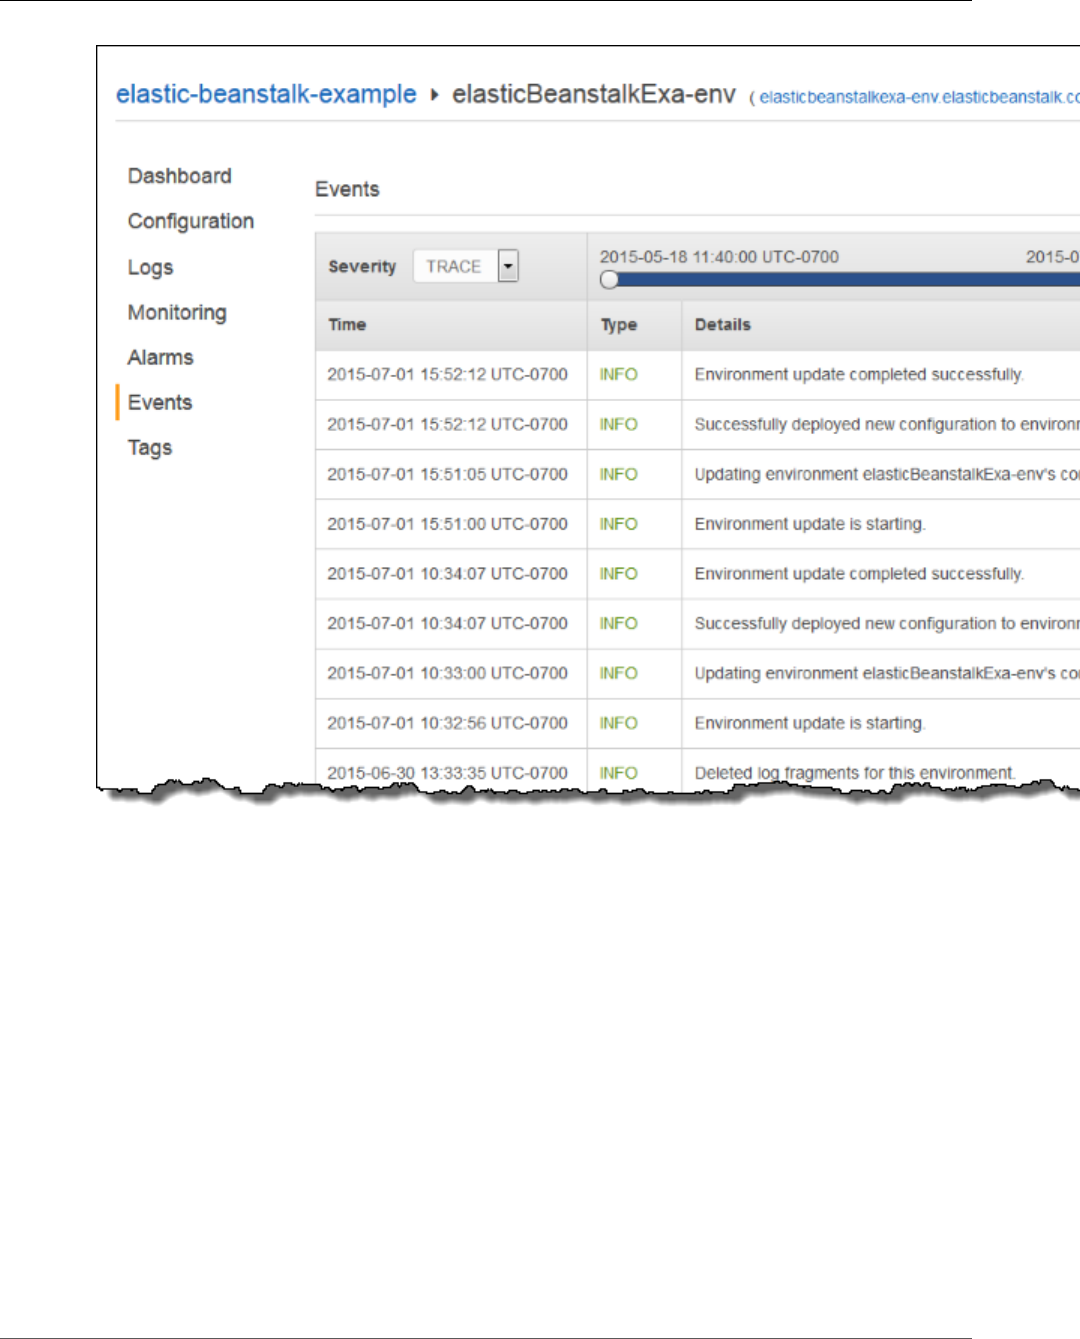The height and width of the screenshot is (1339, 1080).
Task: Click the Severity dropdown arrow button
Action: click(x=508, y=266)
